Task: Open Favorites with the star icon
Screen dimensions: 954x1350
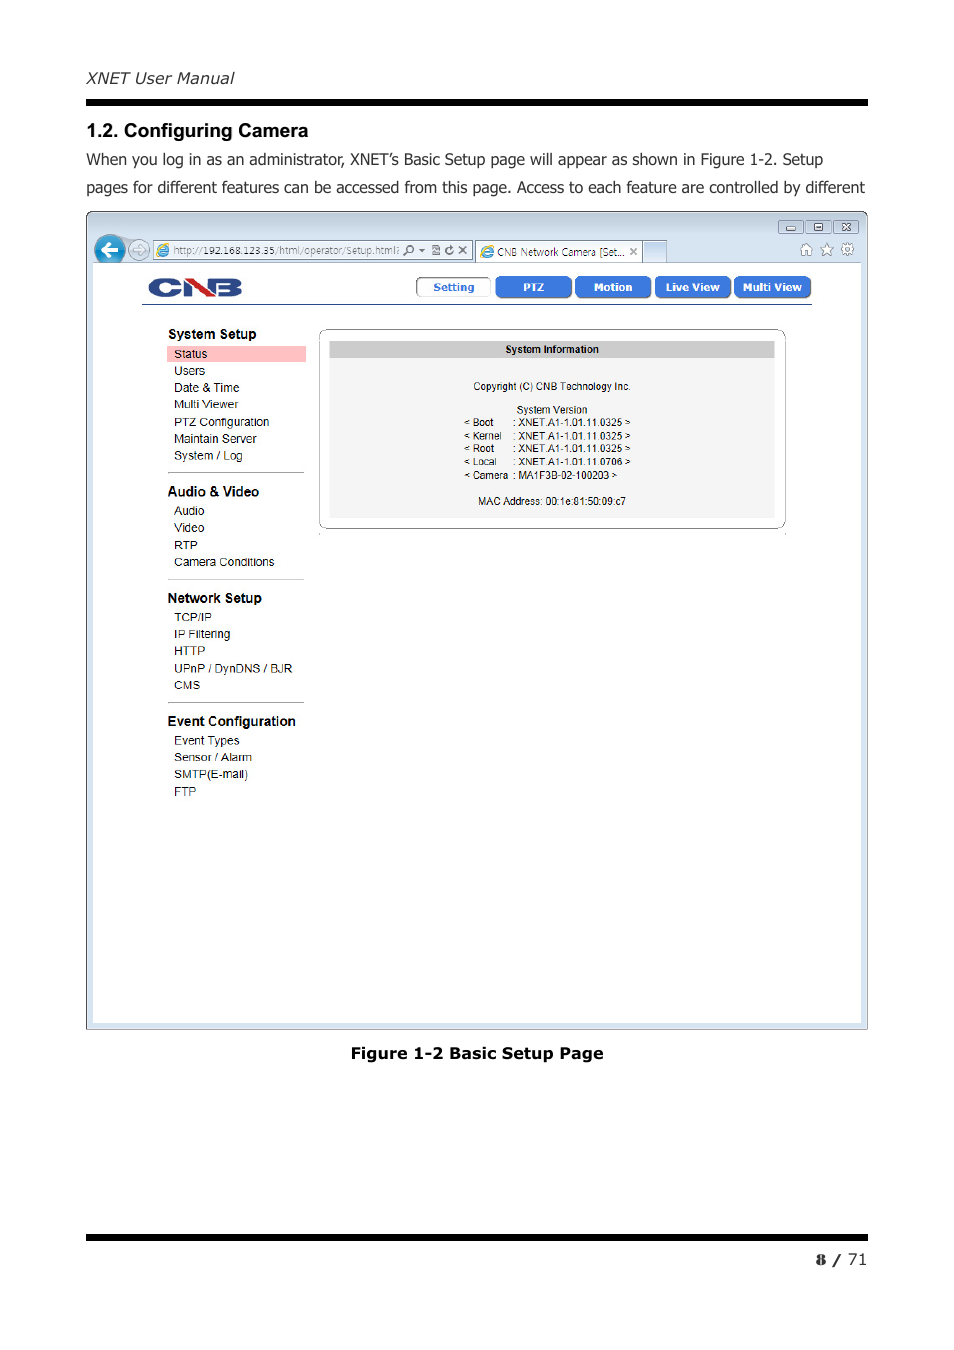Action: point(827,250)
